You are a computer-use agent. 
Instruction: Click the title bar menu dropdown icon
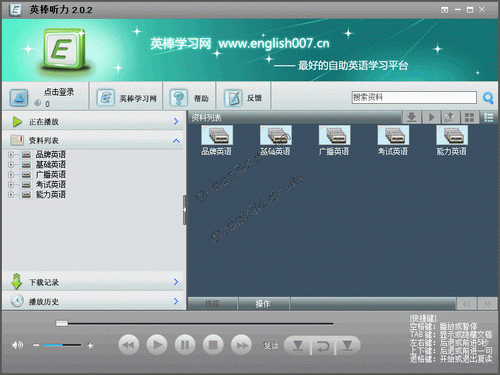tap(444, 10)
